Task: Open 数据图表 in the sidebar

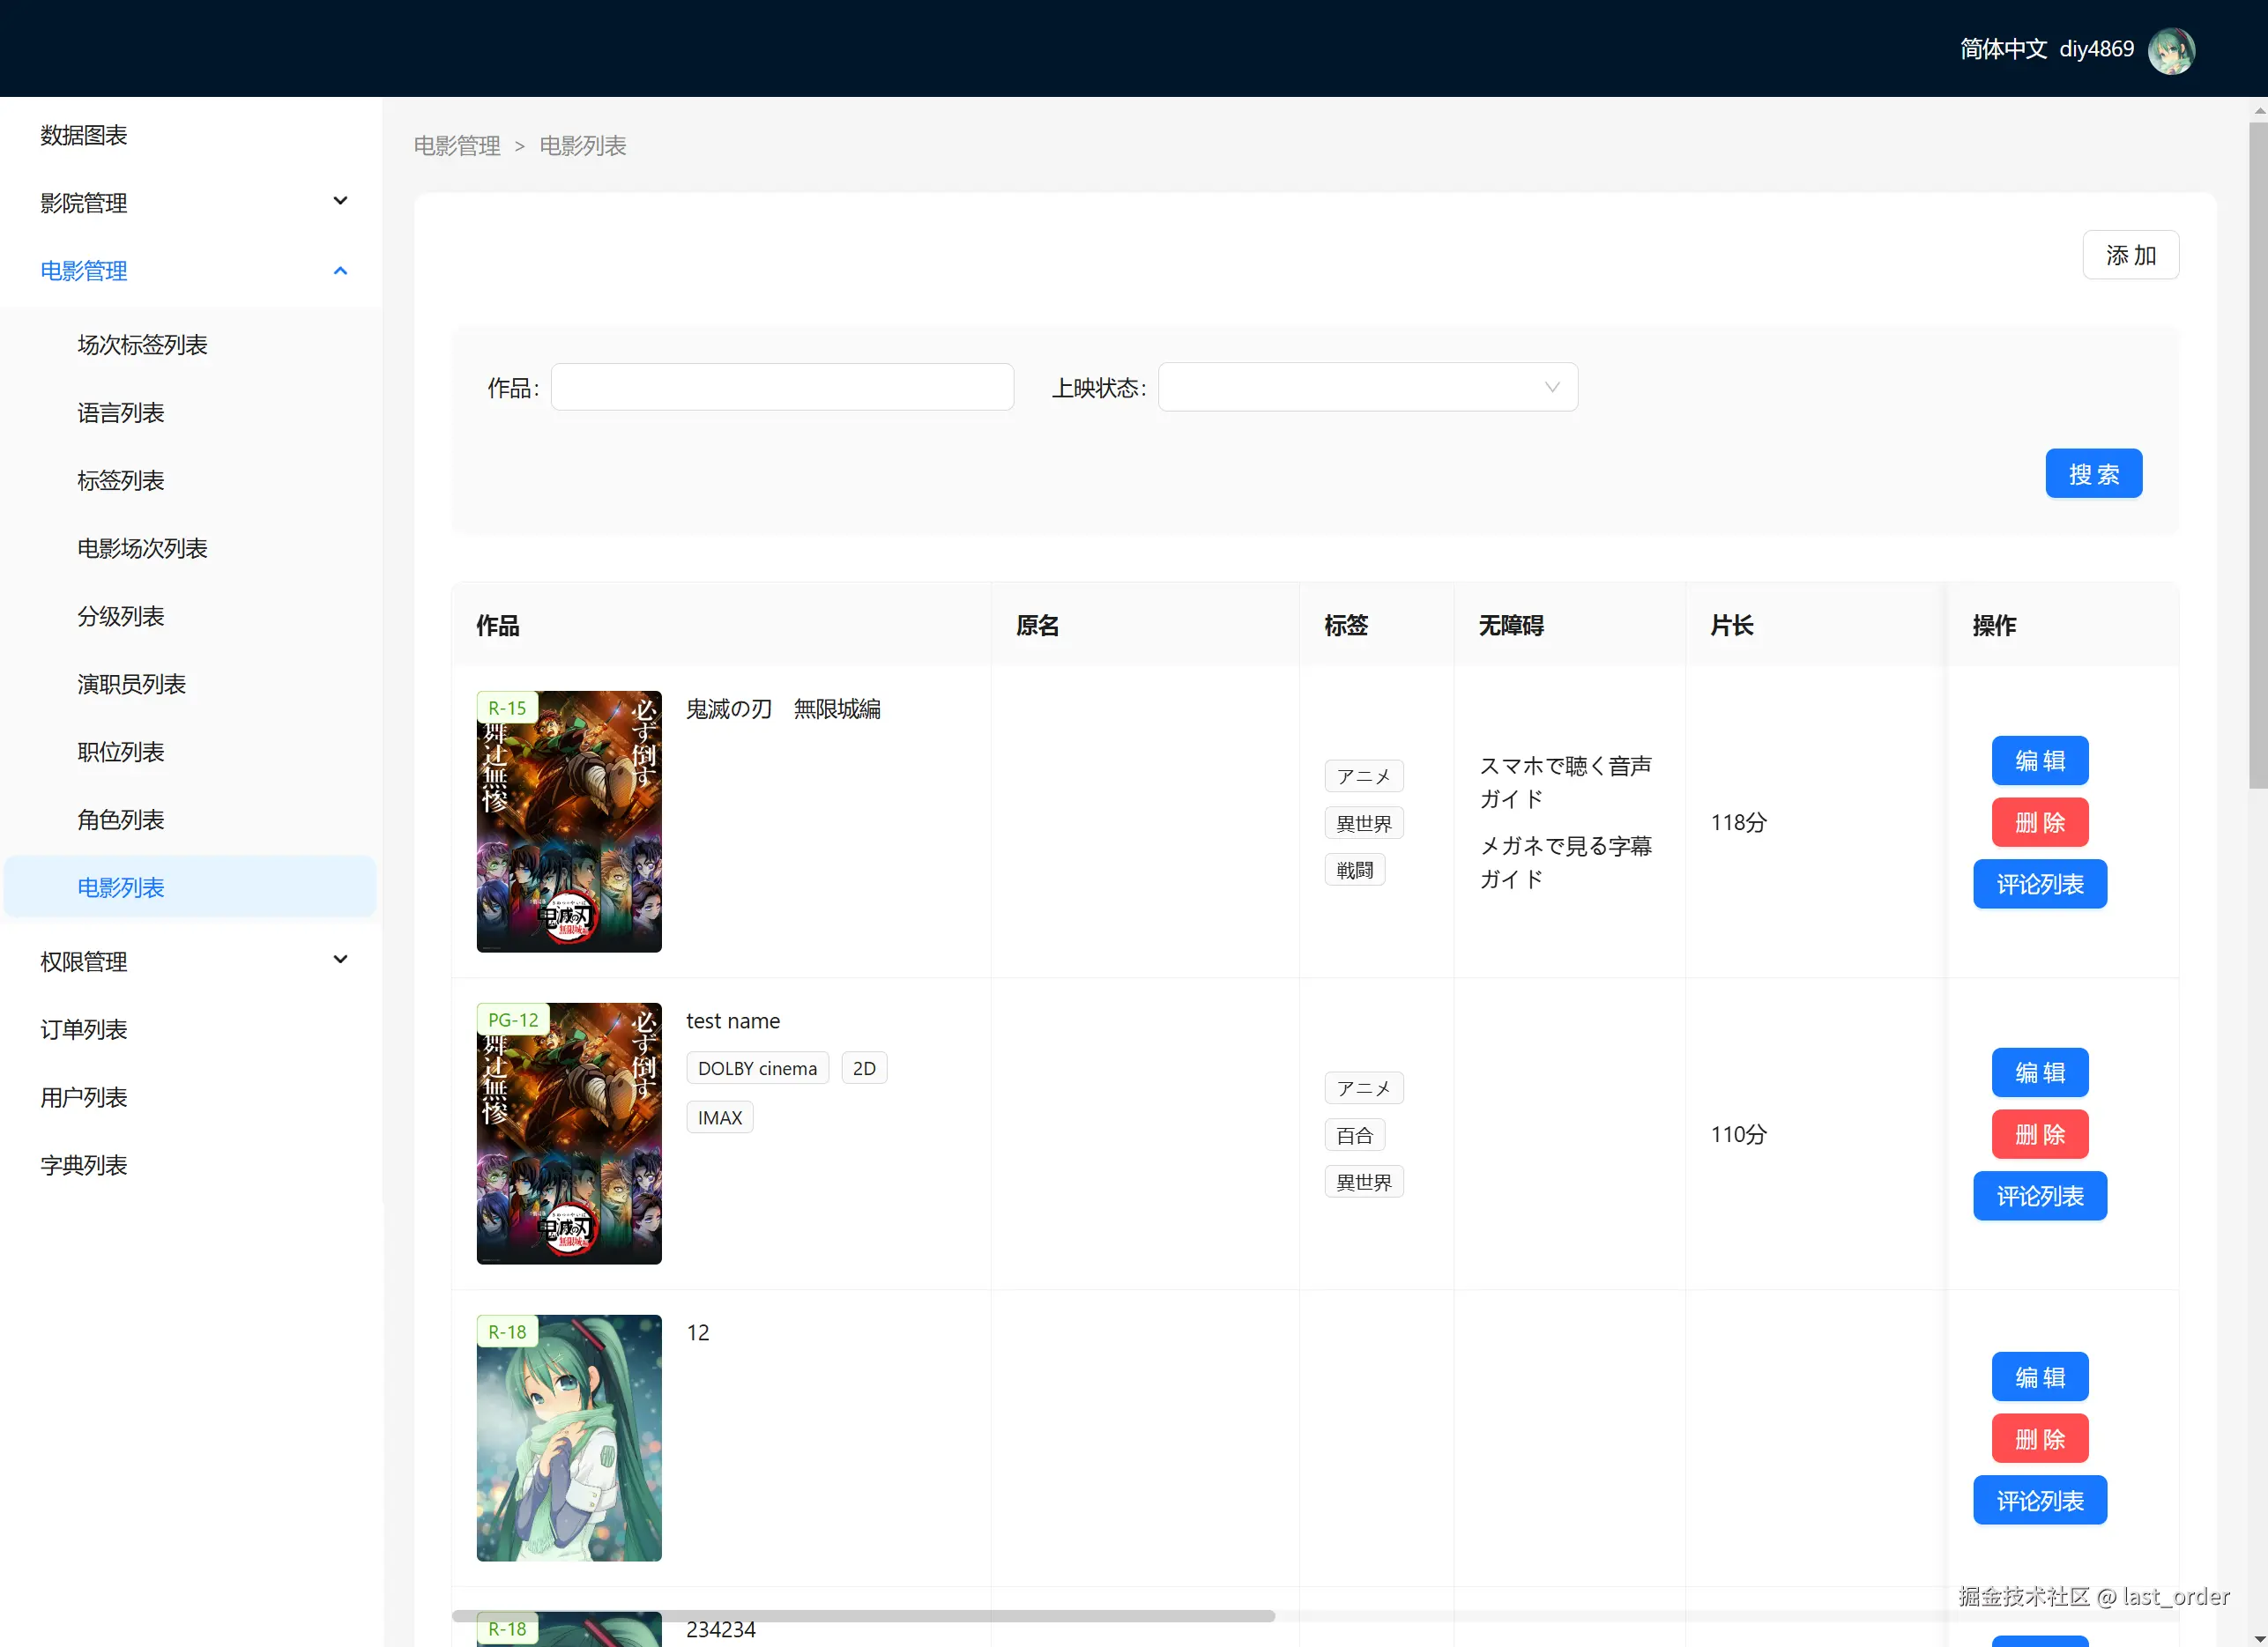Action: (84, 135)
